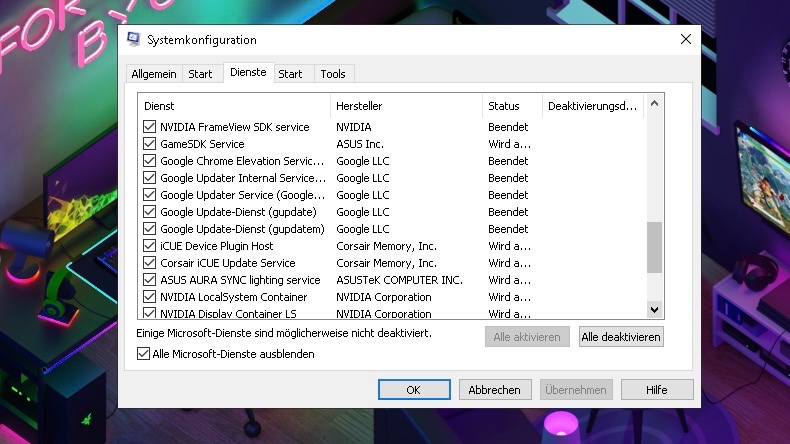Select the NVIDIA FrameView SDK service row
Screen dimensions: 790x444
click(x=392, y=127)
